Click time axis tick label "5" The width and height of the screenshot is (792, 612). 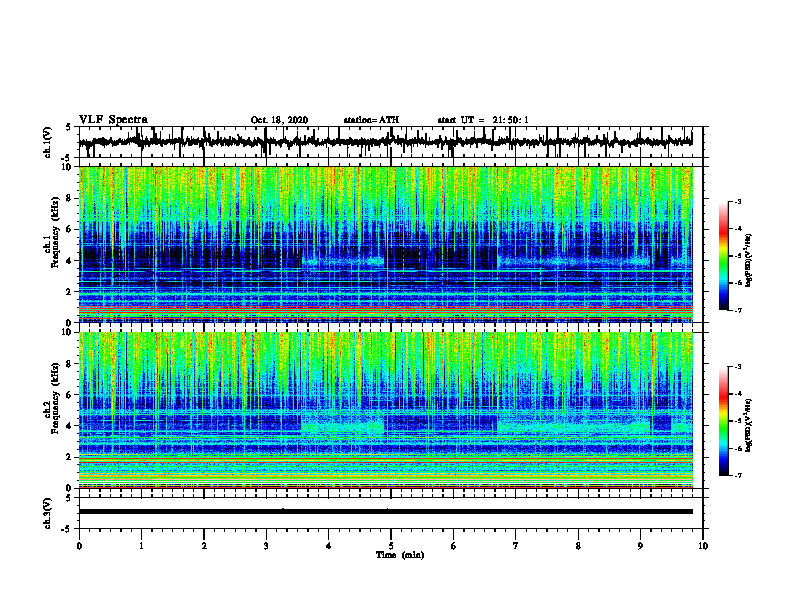391,546
